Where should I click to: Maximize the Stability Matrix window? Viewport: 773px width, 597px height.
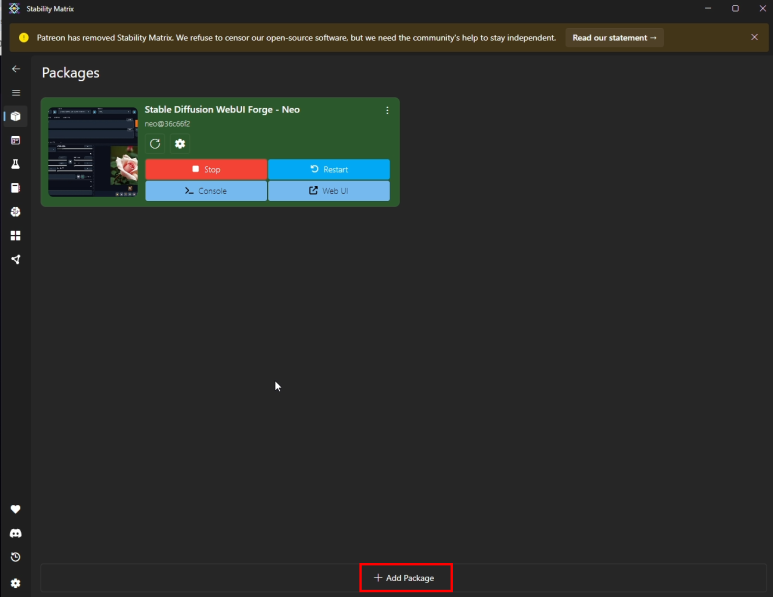click(735, 8)
